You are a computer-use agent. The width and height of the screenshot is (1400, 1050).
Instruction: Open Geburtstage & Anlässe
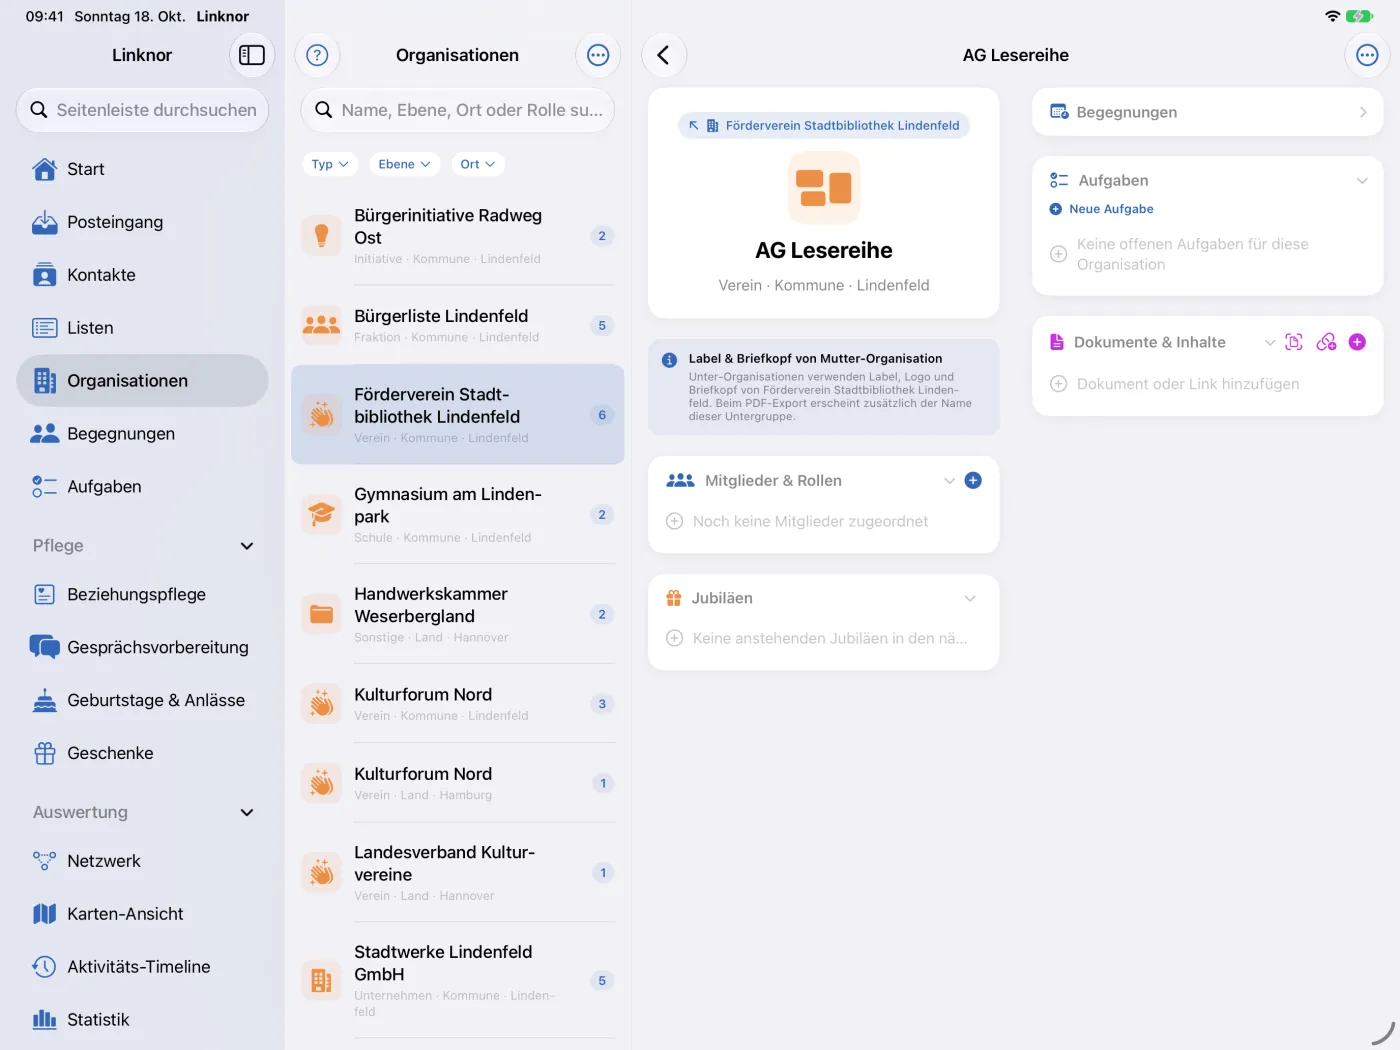pos(142,700)
